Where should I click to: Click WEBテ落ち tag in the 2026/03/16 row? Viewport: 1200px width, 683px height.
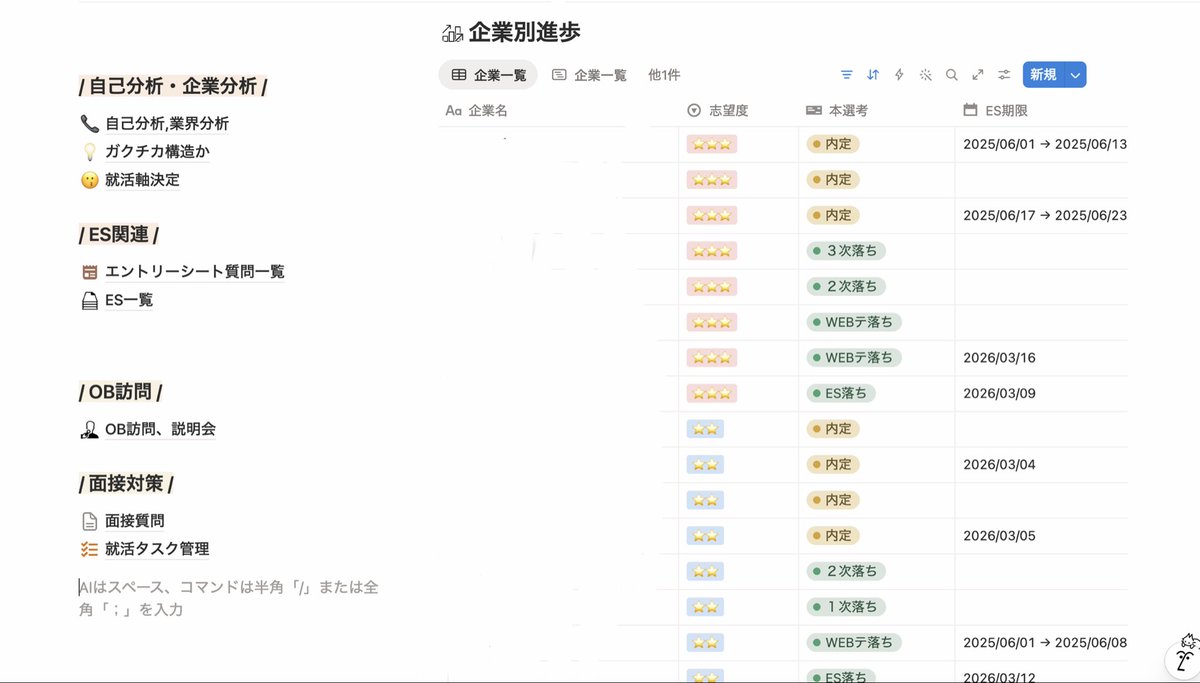tap(854, 357)
